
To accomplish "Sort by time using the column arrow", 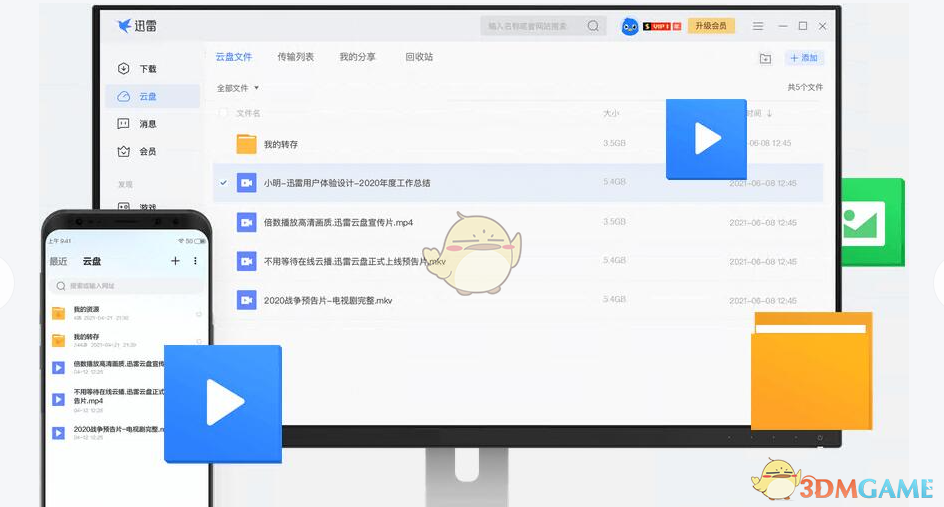I will click(769, 114).
